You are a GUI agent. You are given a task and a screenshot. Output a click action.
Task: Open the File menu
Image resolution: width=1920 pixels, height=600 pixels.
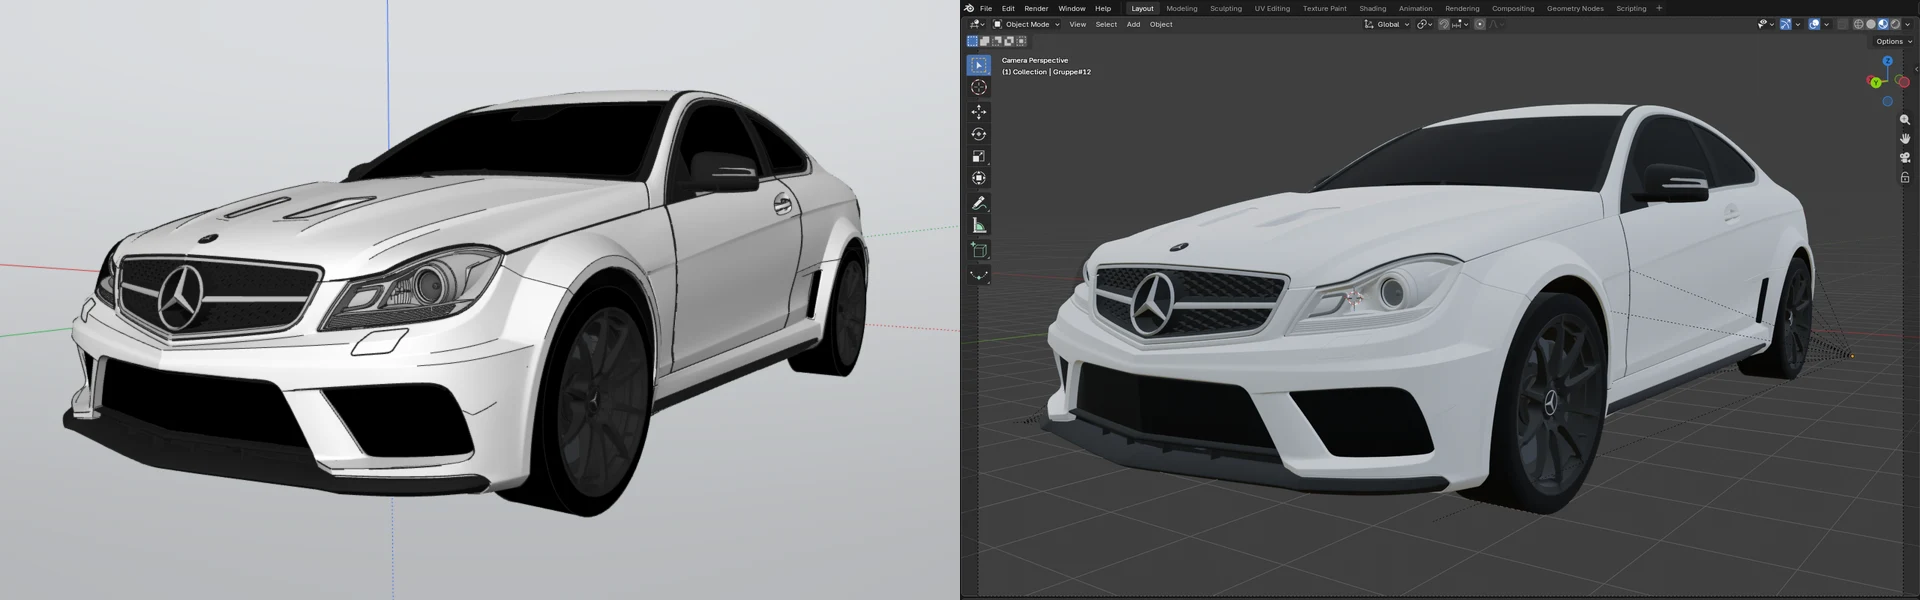tap(986, 8)
